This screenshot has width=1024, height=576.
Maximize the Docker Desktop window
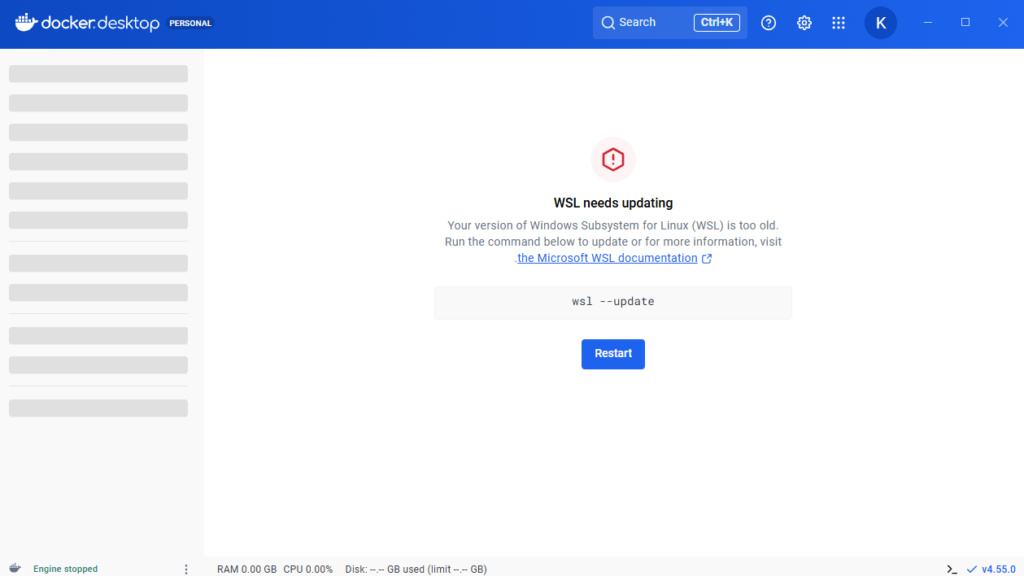click(x=965, y=22)
